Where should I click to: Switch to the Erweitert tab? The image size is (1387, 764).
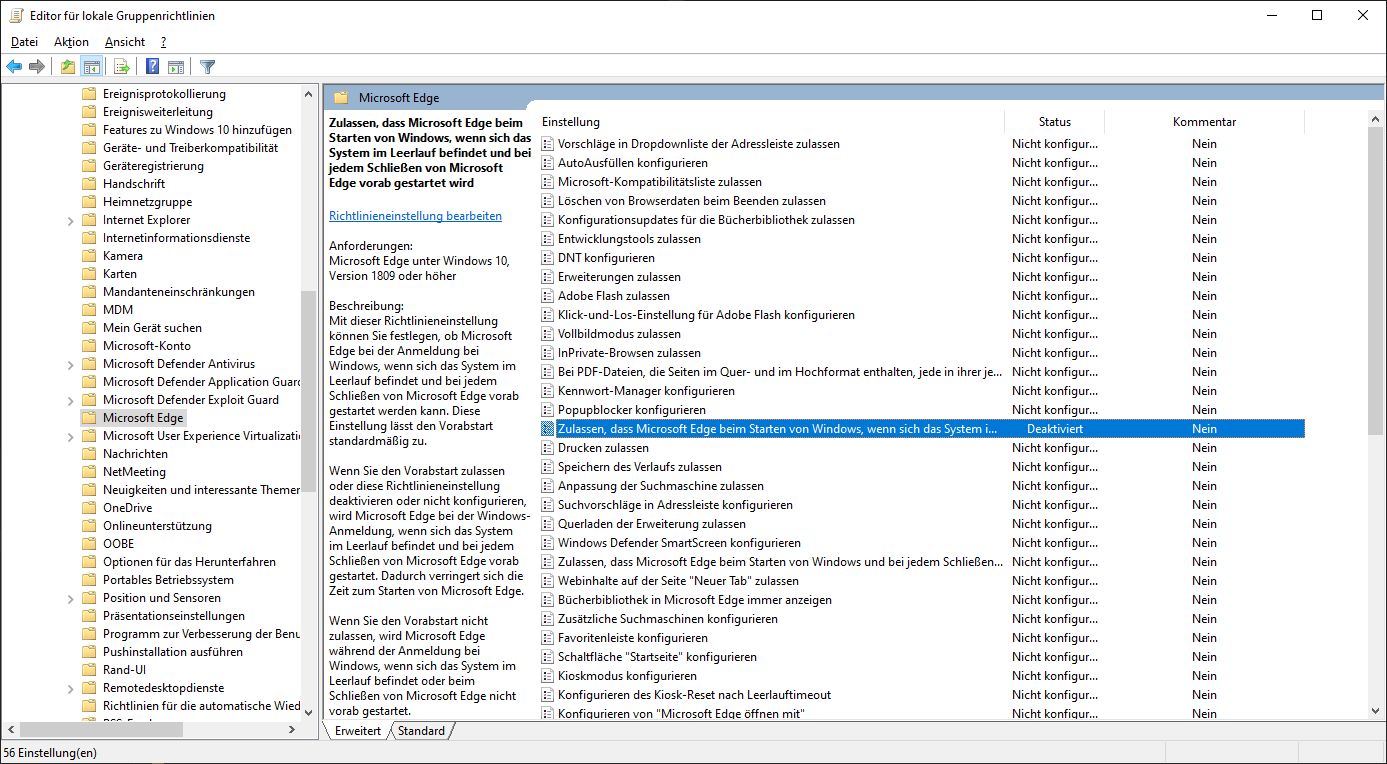click(x=358, y=731)
